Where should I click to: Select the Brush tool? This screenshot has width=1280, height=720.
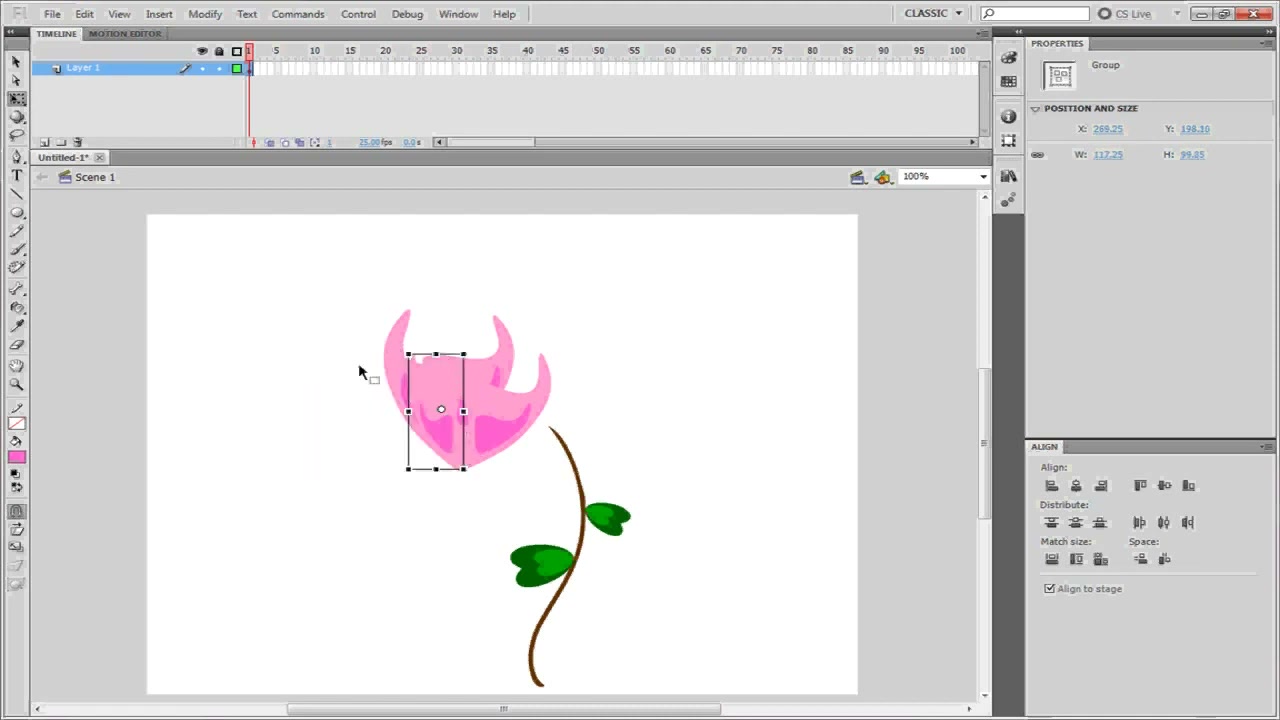click(16, 249)
